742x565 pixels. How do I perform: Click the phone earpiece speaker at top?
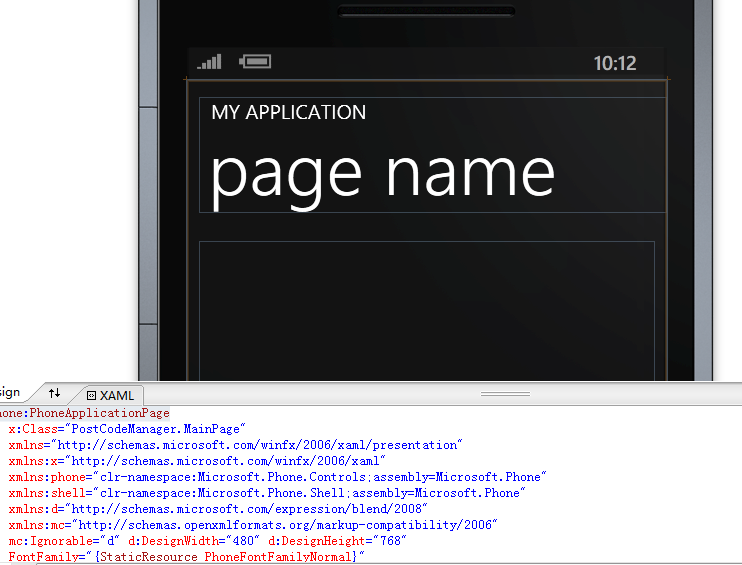pyautogui.click(x=427, y=12)
